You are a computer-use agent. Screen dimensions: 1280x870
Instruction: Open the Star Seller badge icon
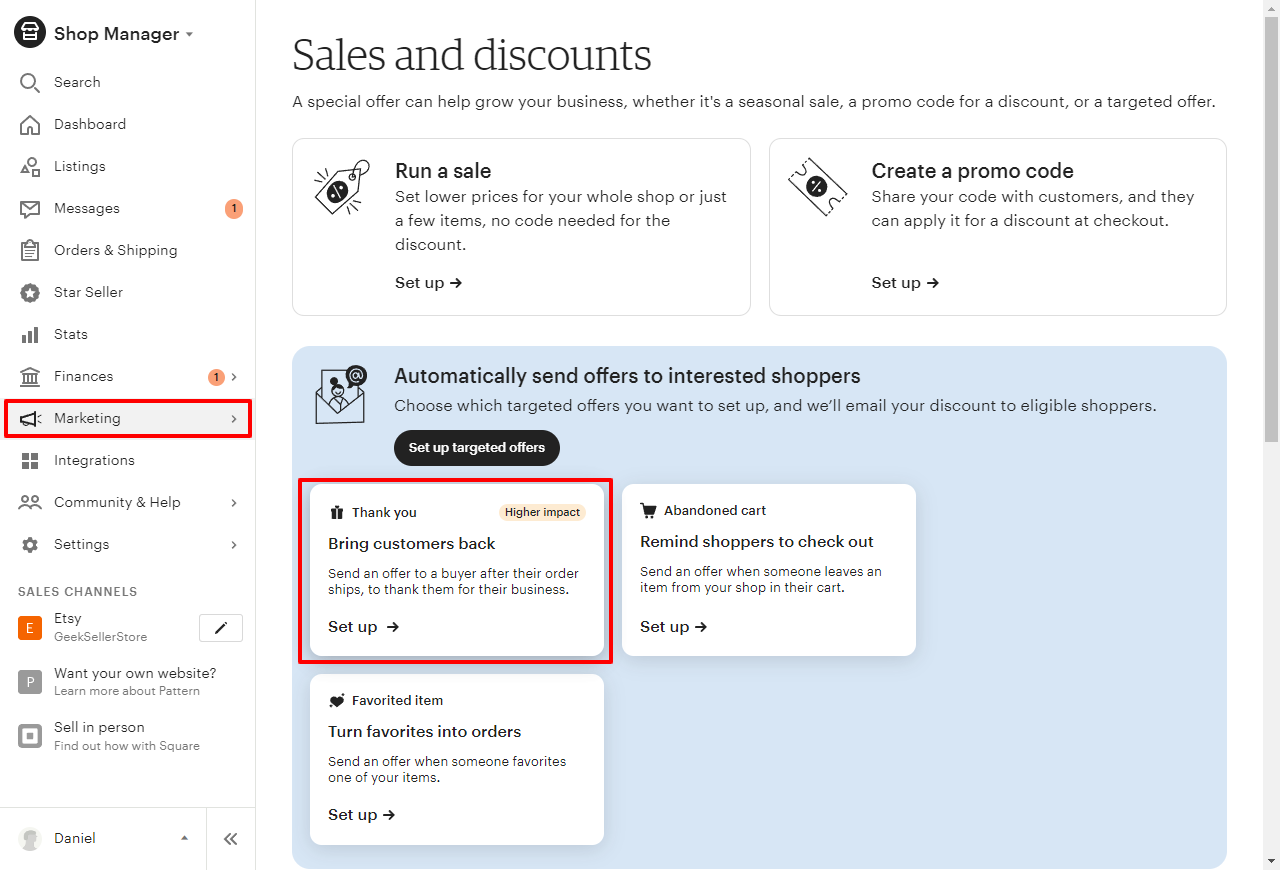(x=30, y=292)
